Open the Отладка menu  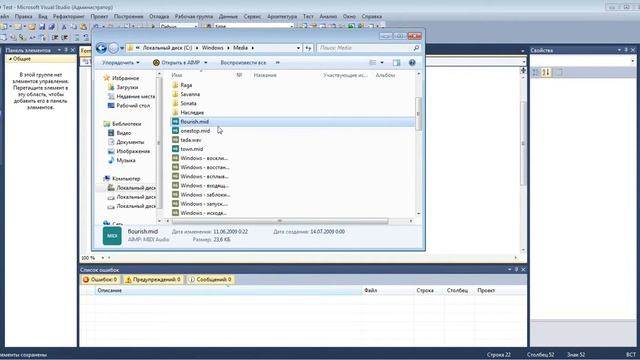159,17
